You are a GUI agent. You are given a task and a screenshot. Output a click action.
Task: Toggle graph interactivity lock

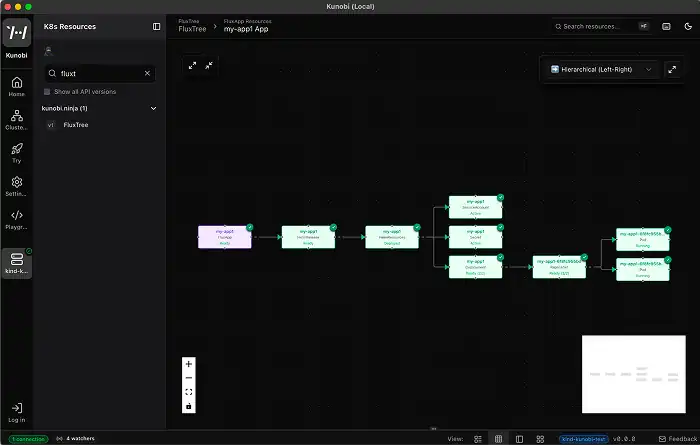pos(188,406)
